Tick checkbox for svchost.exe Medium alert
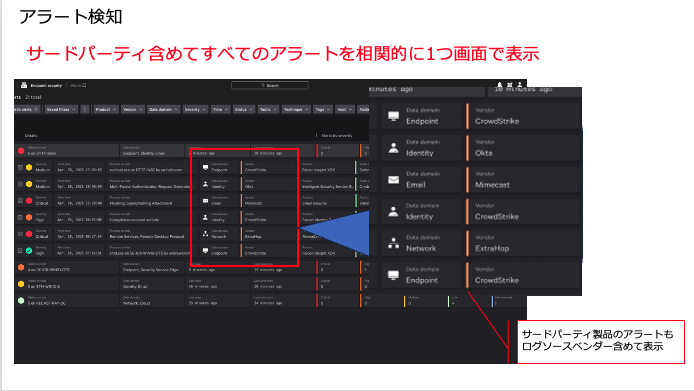This screenshot has width=694, height=391. [x=20, y=167]
